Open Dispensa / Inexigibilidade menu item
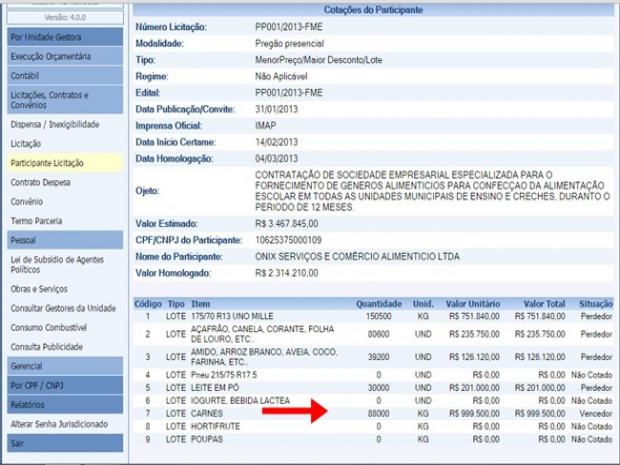This screenshot has width=620, height=465. coord(54,125)
